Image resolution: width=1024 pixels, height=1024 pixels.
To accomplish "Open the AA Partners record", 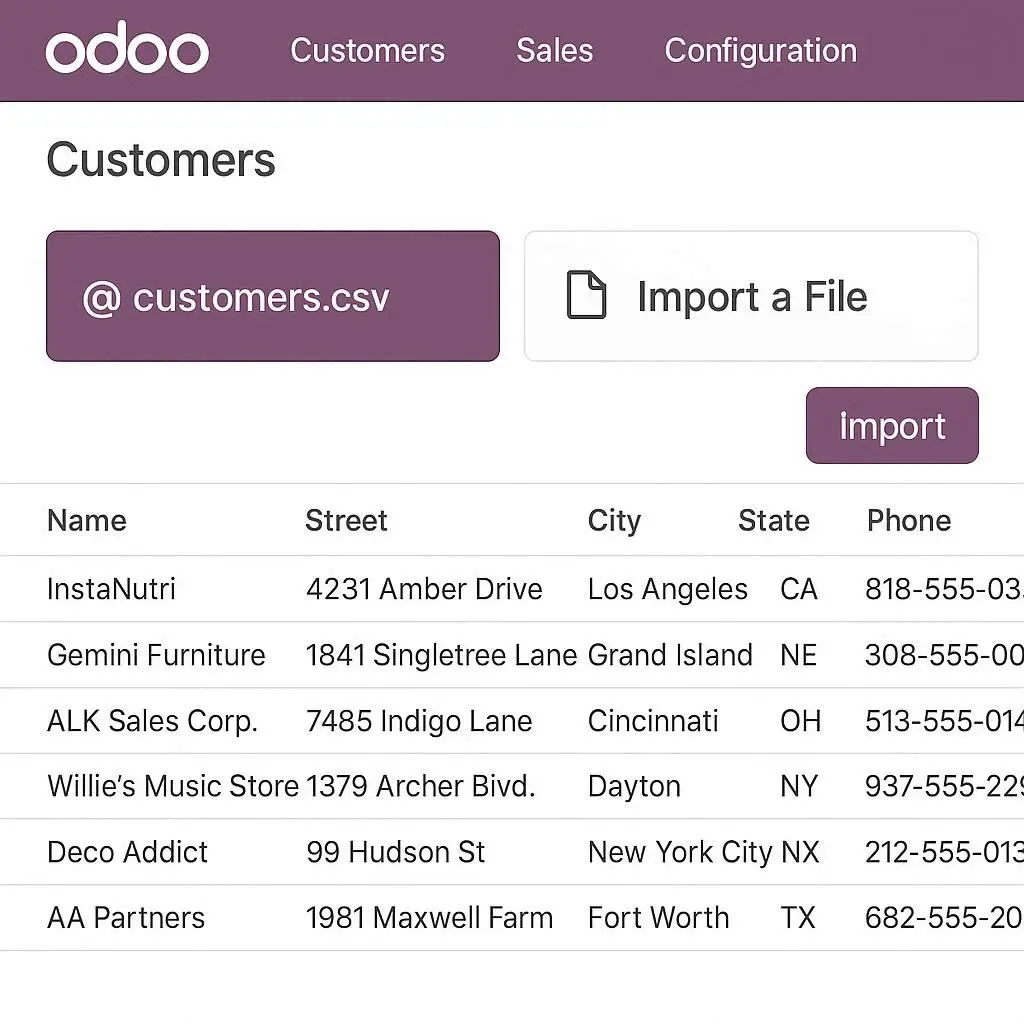I will pos(126,918).
